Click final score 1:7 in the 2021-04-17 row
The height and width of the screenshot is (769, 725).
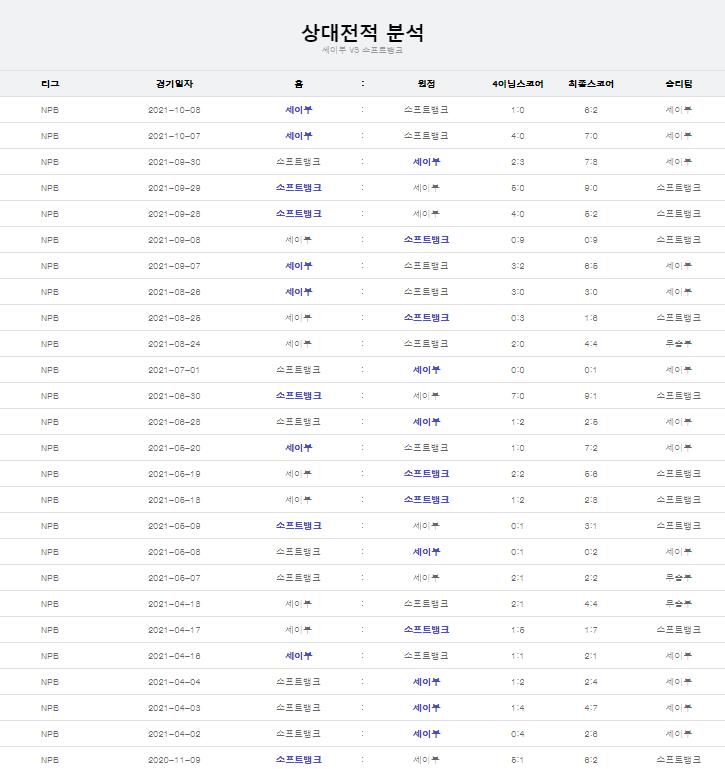point(591,630)
